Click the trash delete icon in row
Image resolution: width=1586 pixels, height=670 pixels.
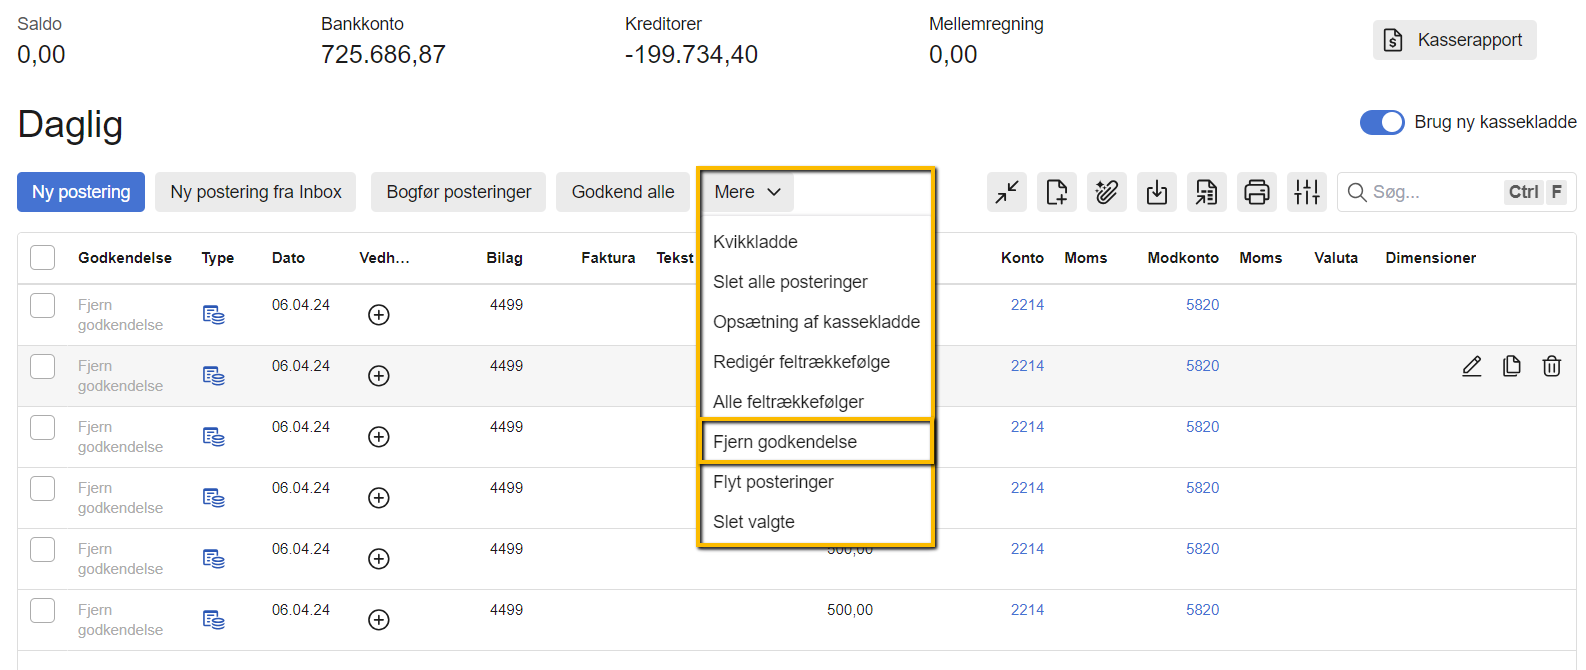coord(1552,366)
